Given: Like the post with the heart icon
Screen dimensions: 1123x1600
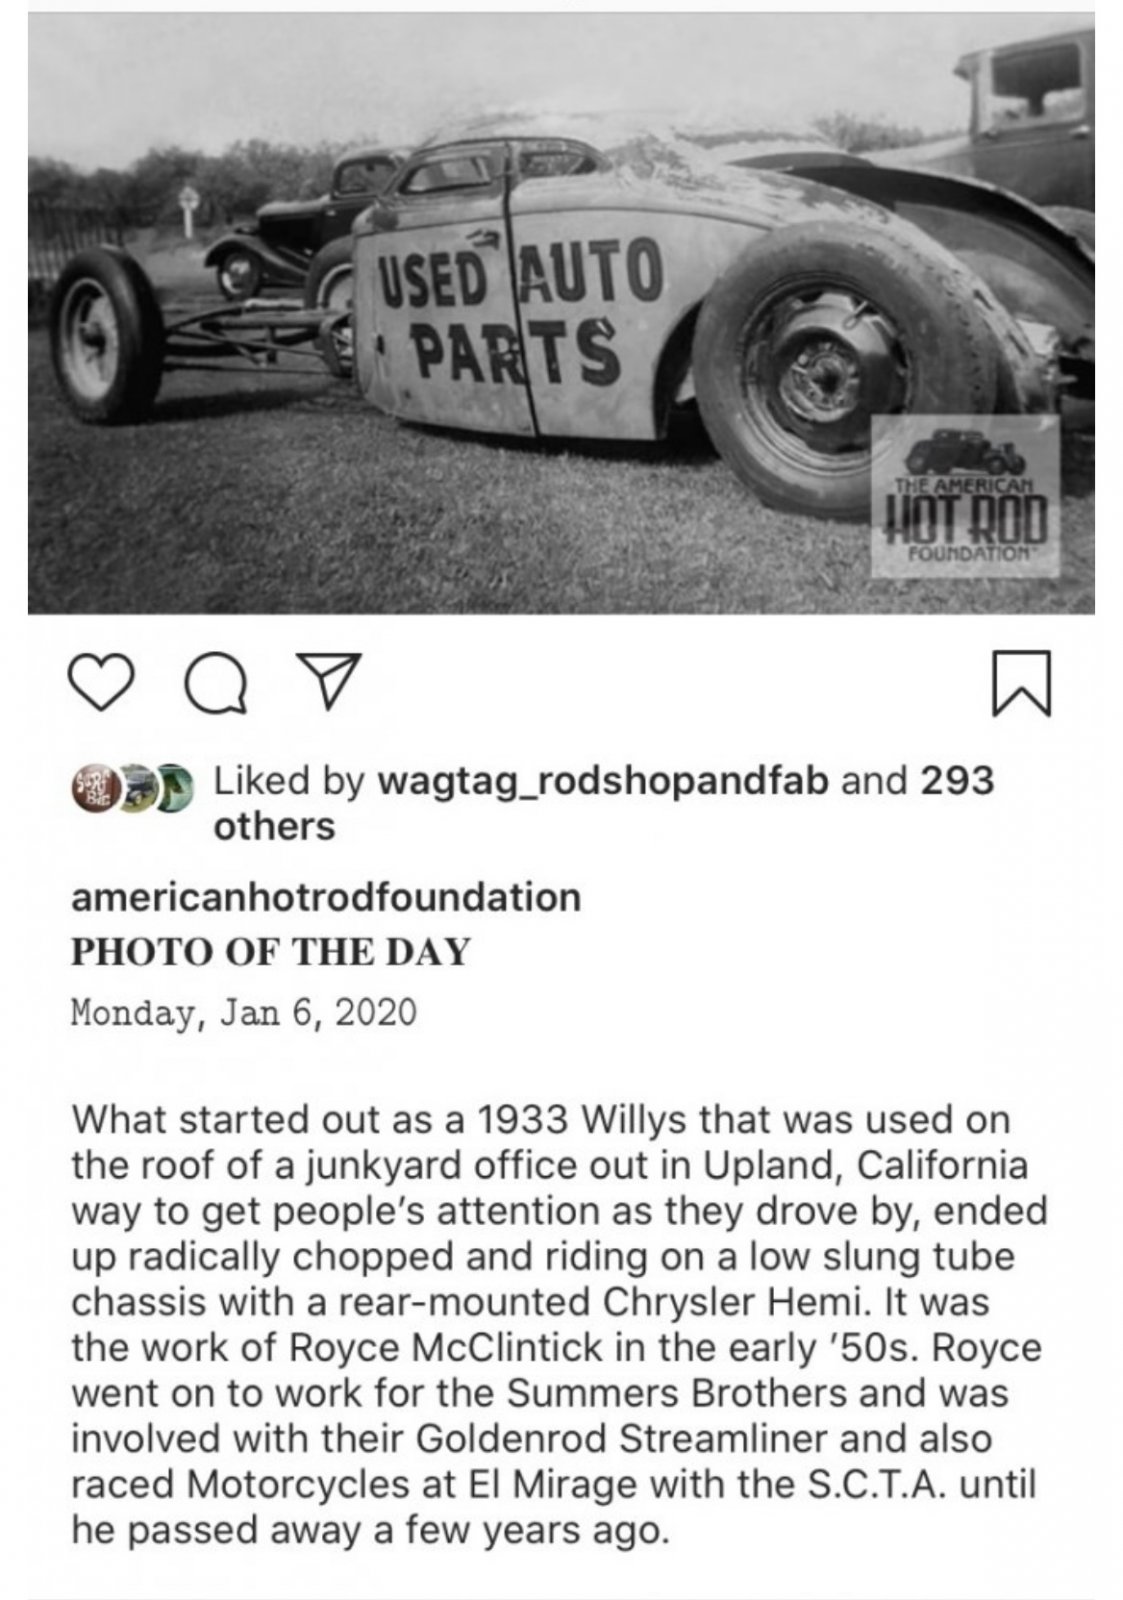Looking at the screenshot, I should [103, 684].
